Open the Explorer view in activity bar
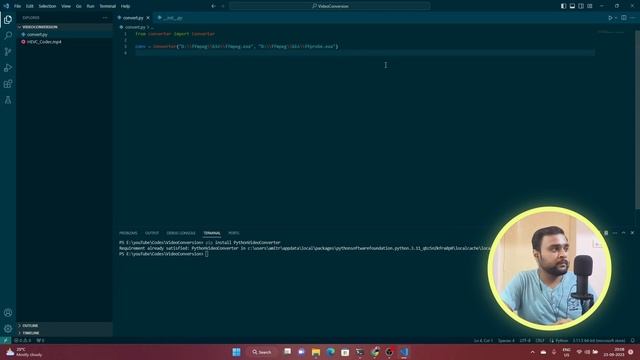This screenshot has width=640, height=360. 8,19
